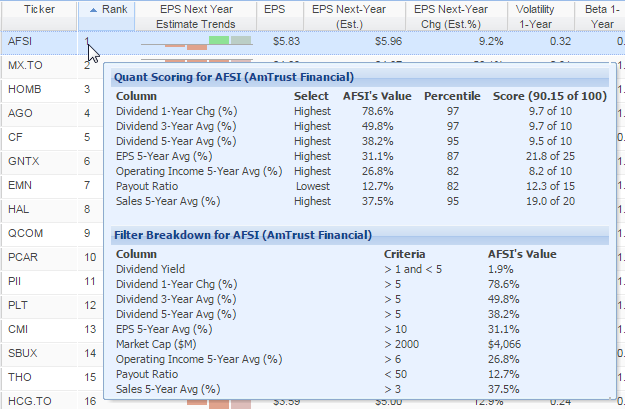Select the HAL ticker

point(18,209)
